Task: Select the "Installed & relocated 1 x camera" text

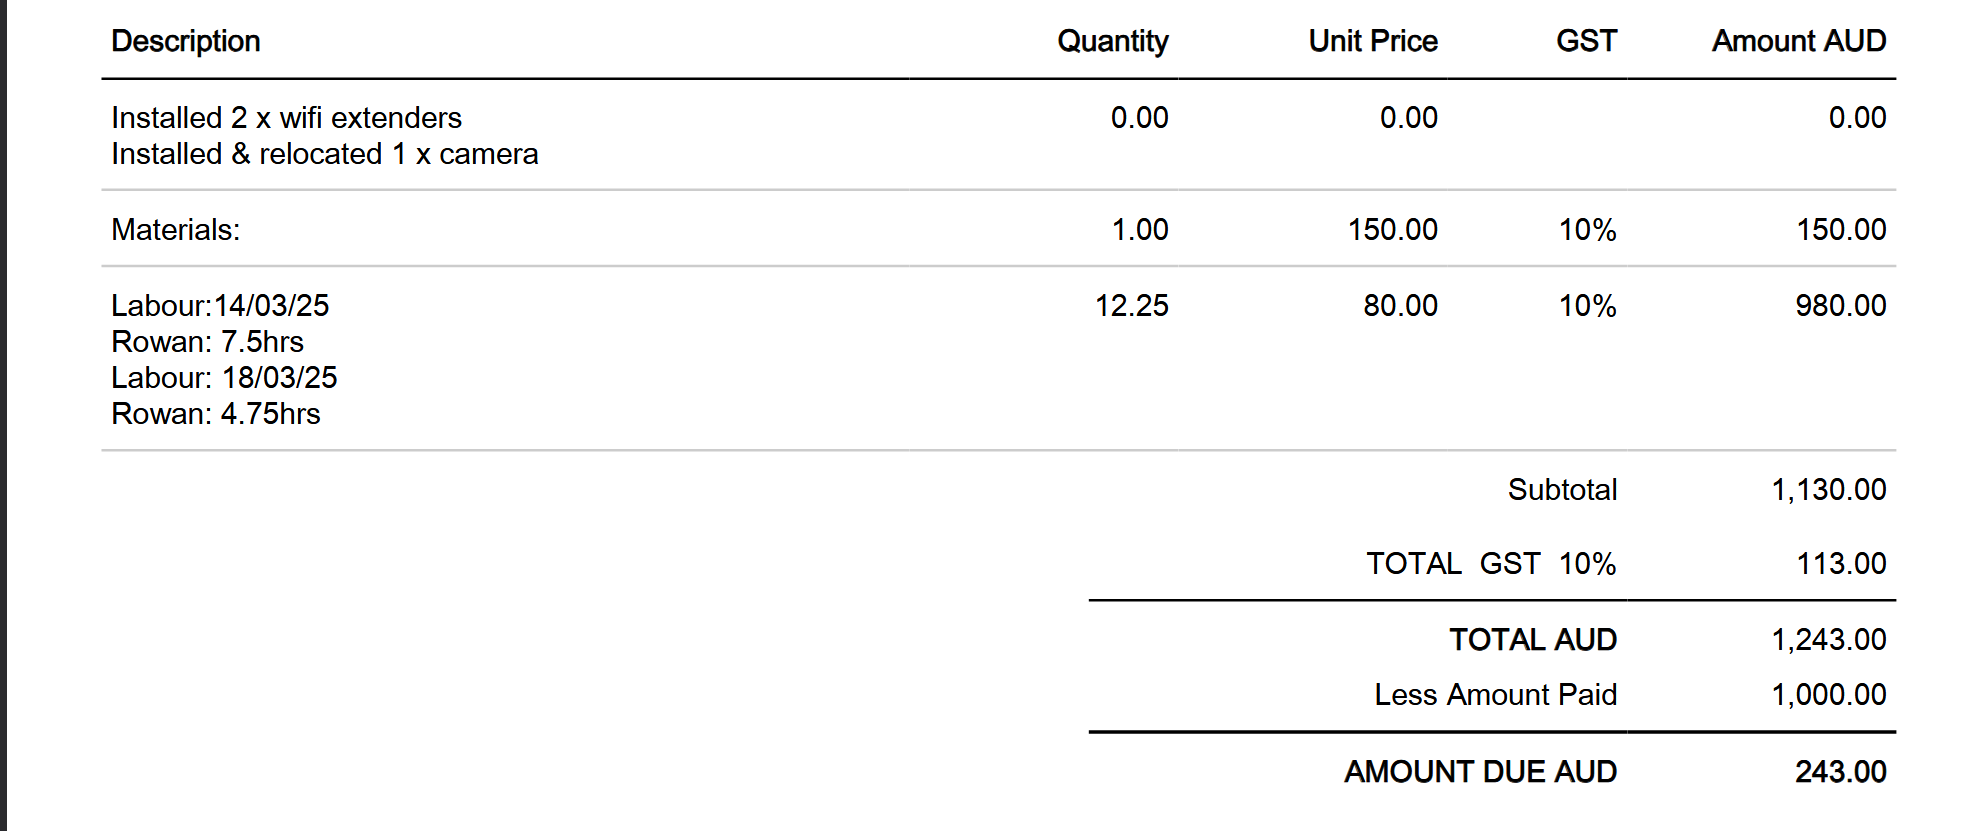Action: (324, 154)
